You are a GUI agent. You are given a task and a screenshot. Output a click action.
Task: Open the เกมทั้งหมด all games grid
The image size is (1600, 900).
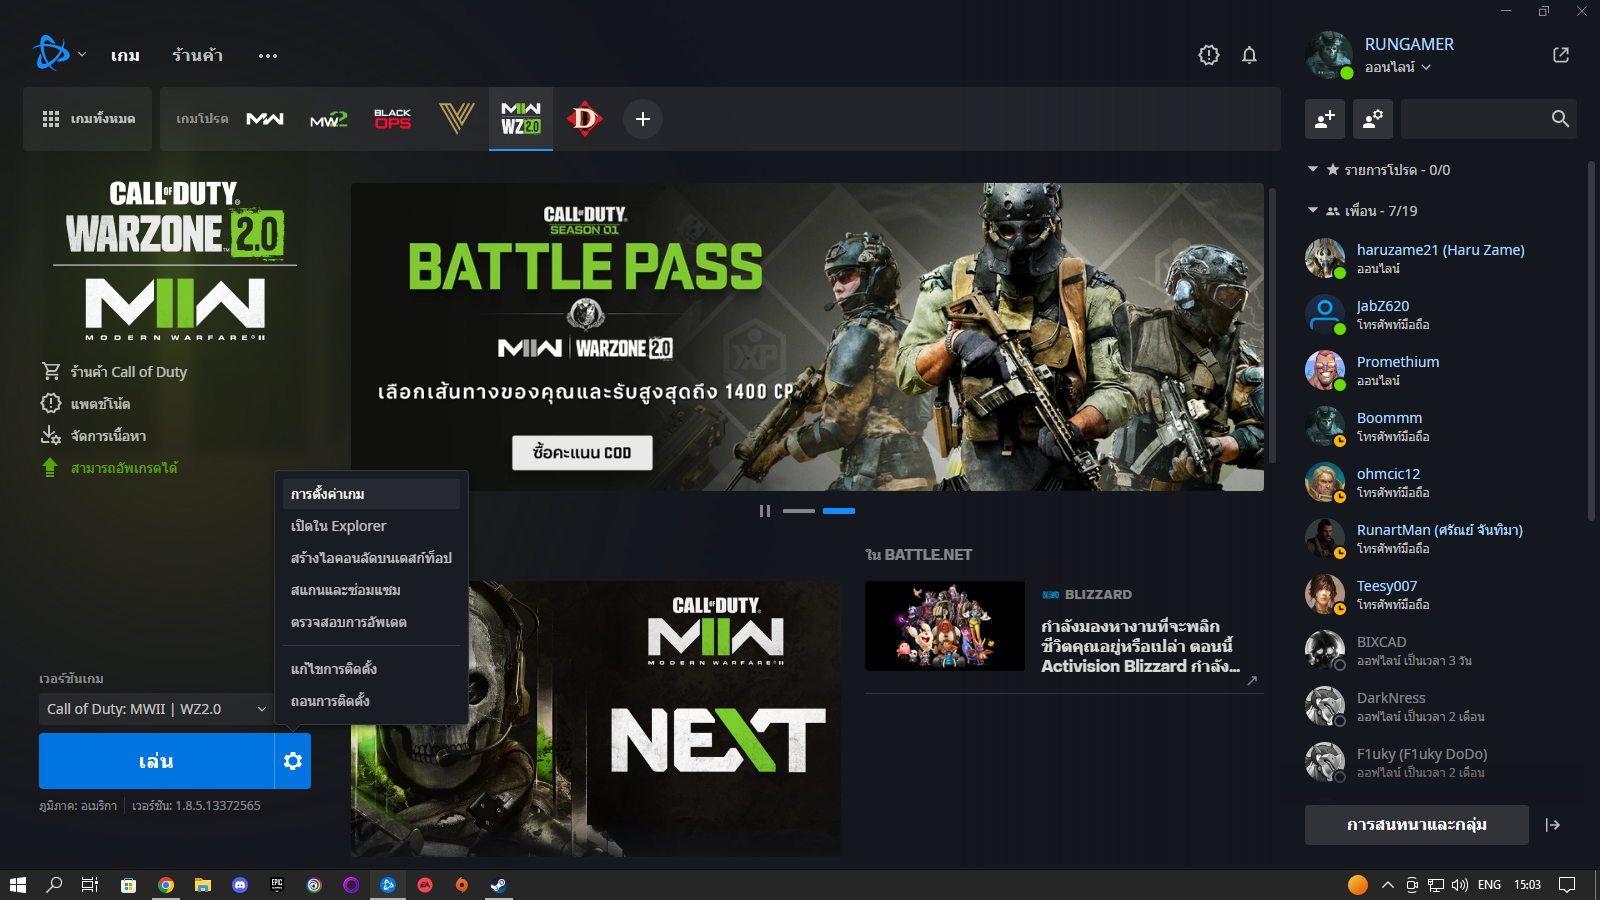click(88, 119)
